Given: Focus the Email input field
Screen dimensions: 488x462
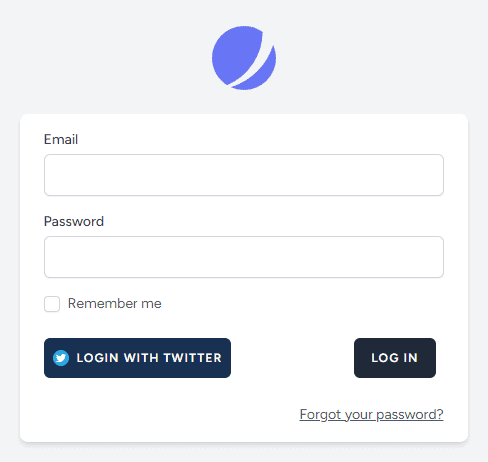Looking at the screenshot, I should point(244,175).
